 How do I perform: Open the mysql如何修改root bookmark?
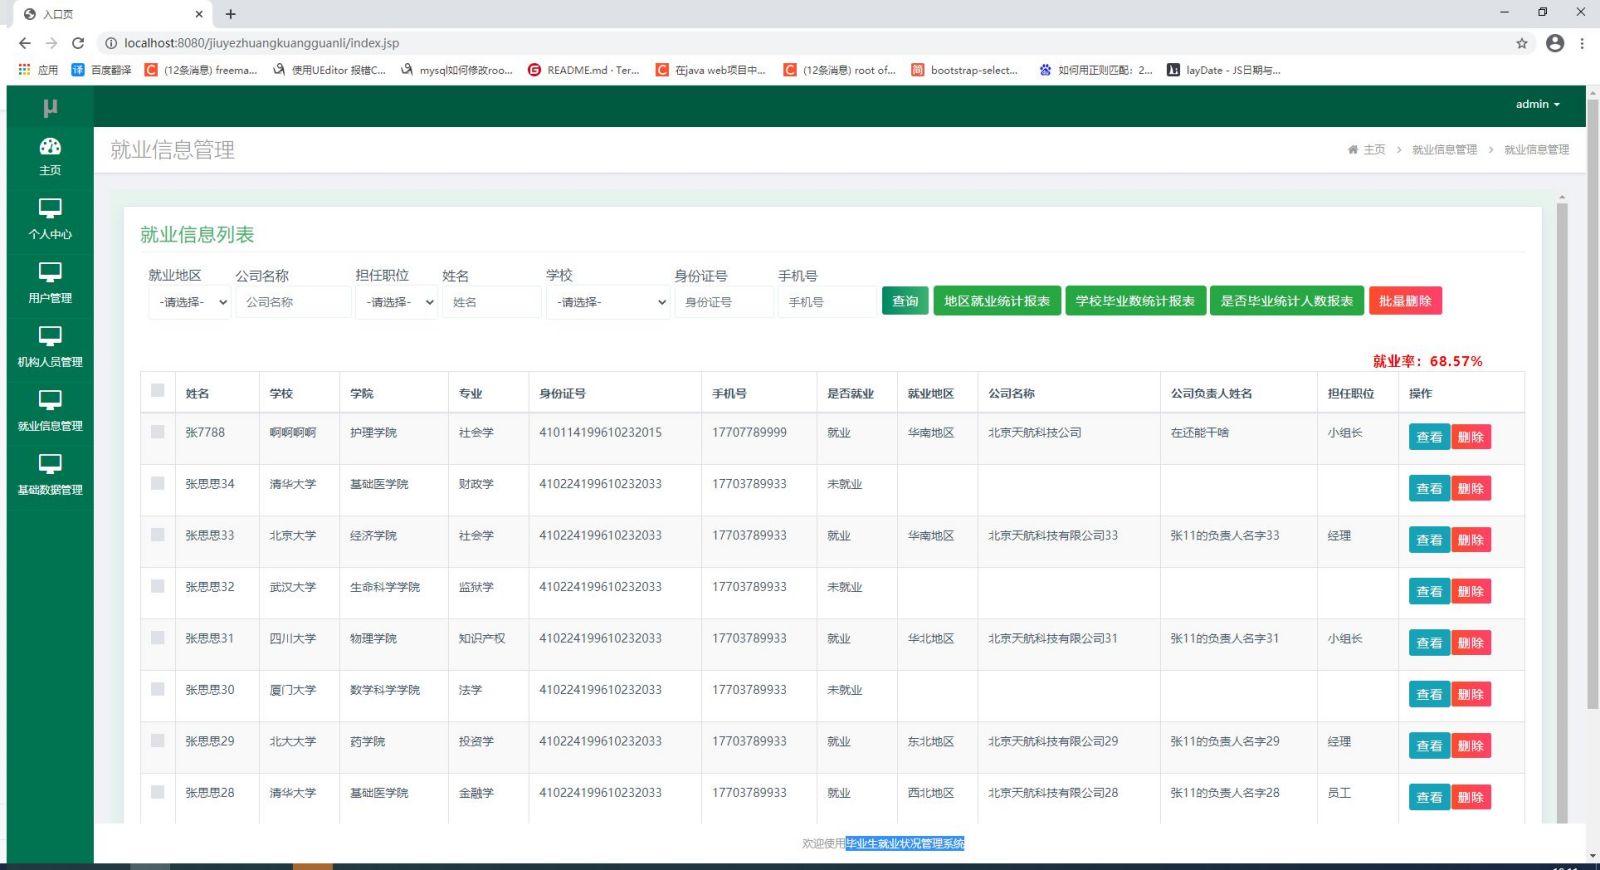tap(456, 70)
